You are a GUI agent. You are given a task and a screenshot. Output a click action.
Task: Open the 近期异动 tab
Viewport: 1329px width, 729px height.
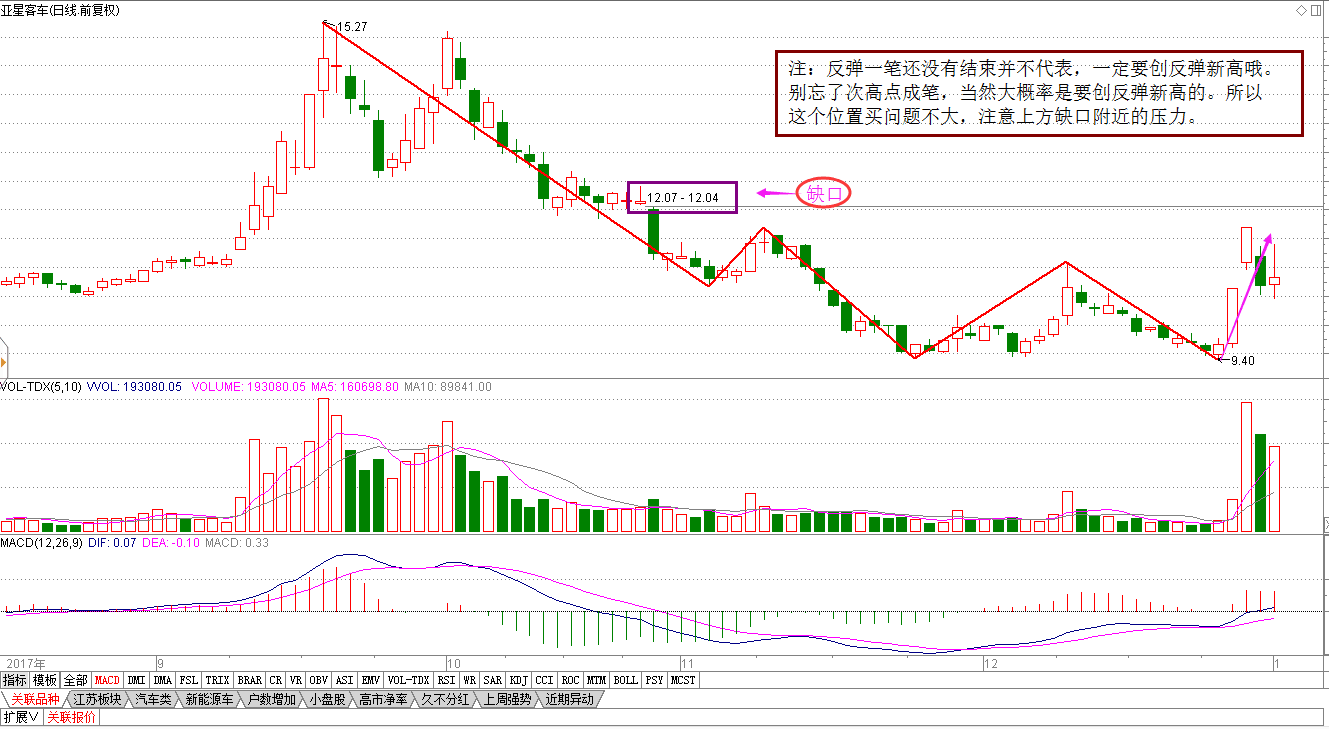[x=569, y=699]
